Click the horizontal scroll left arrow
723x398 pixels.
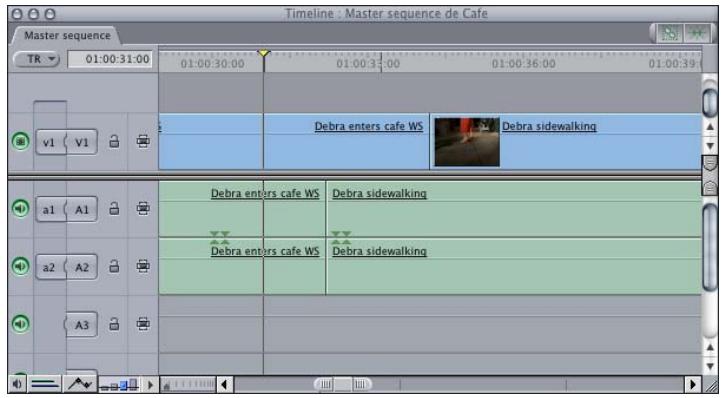(x=225, y=384)
